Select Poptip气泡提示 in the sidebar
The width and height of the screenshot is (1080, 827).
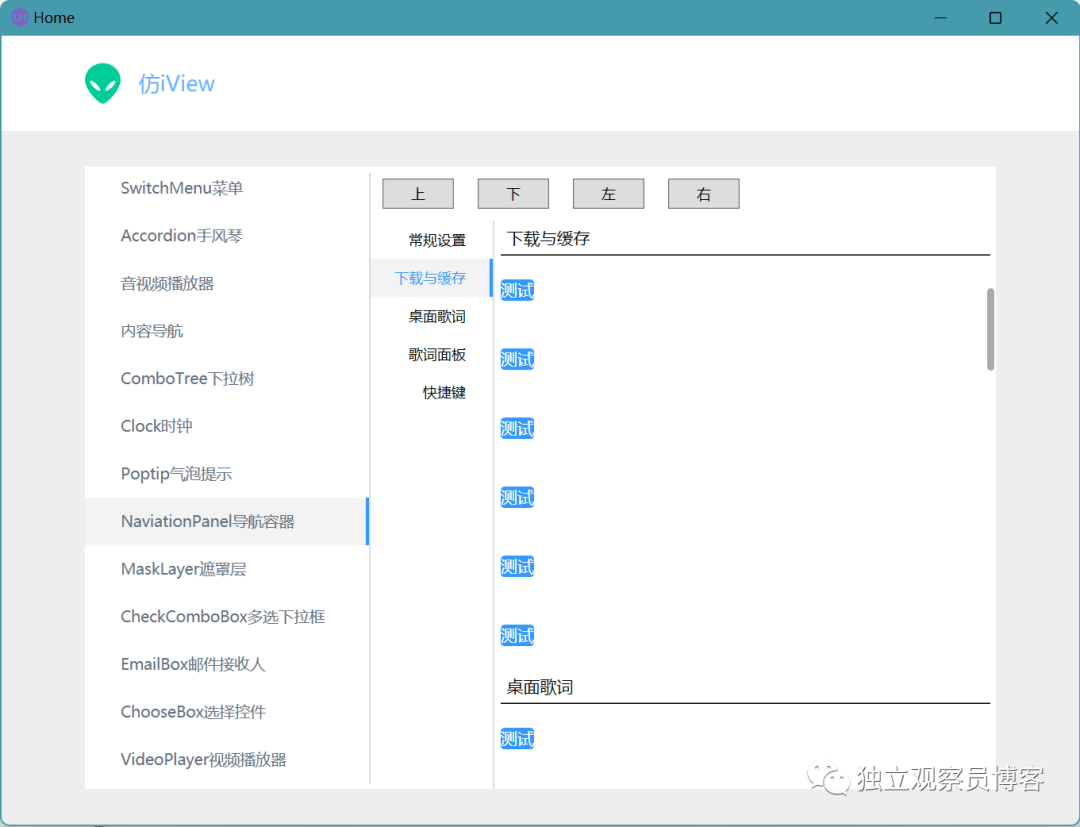tap(227, 473)
